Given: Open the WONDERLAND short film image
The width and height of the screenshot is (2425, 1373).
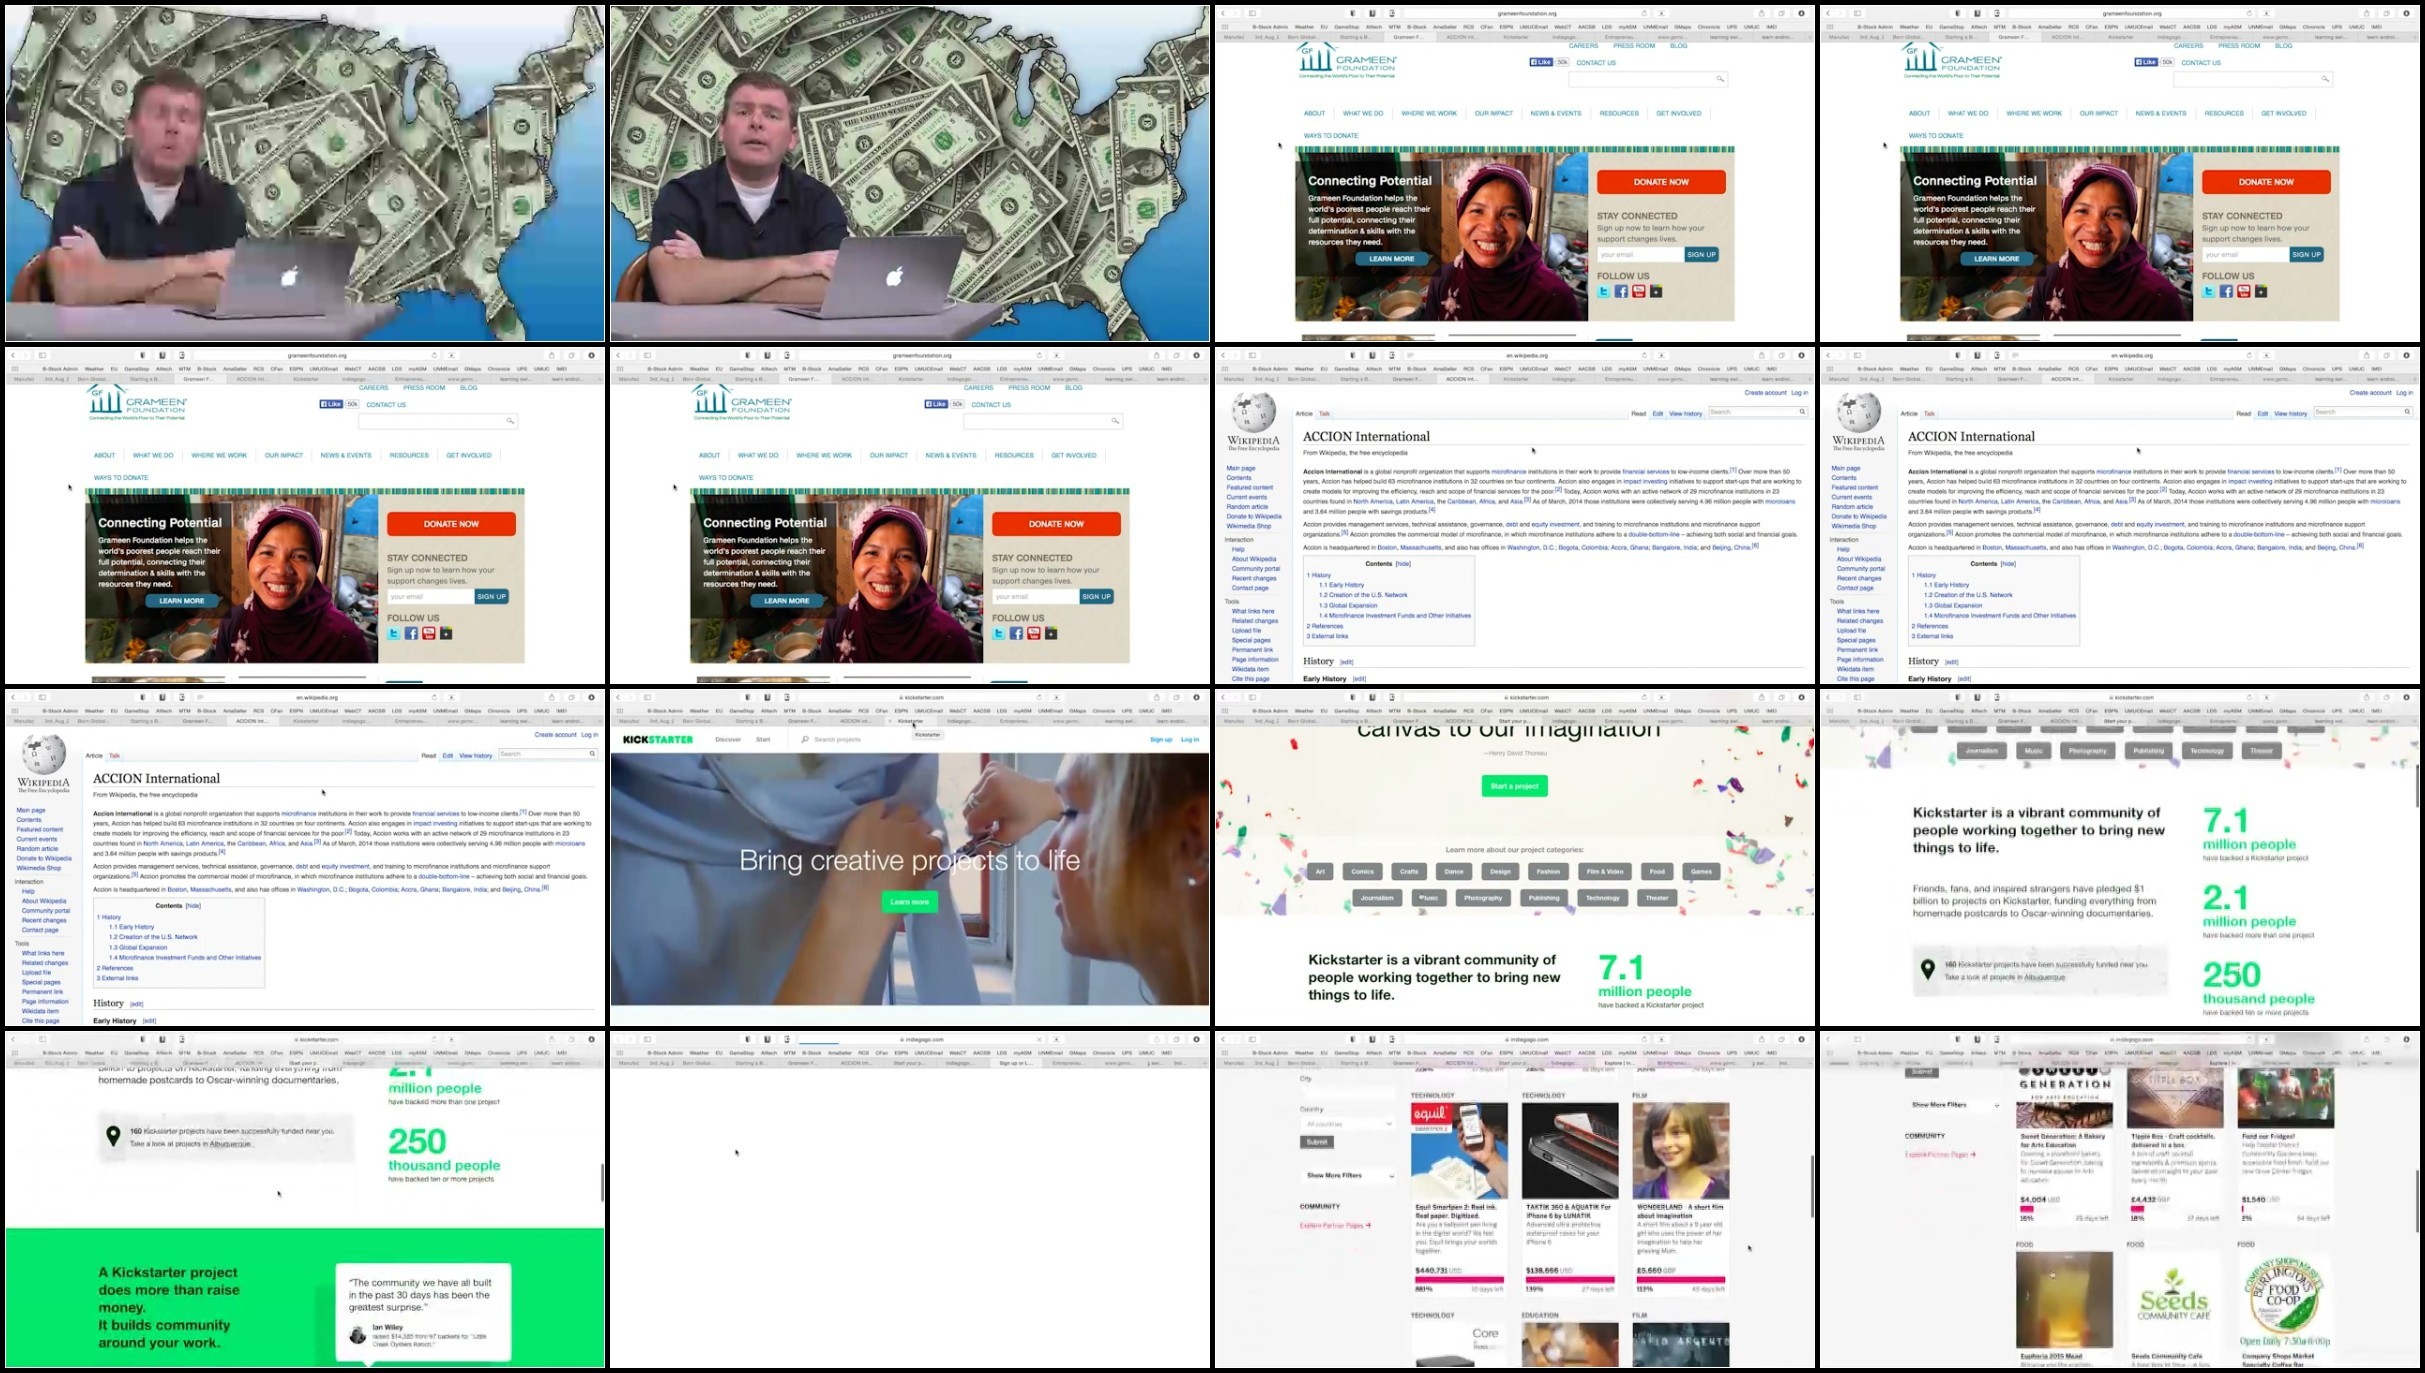Looking at the screenshot, I should pyautogui.click(x=1680, y=1150).
